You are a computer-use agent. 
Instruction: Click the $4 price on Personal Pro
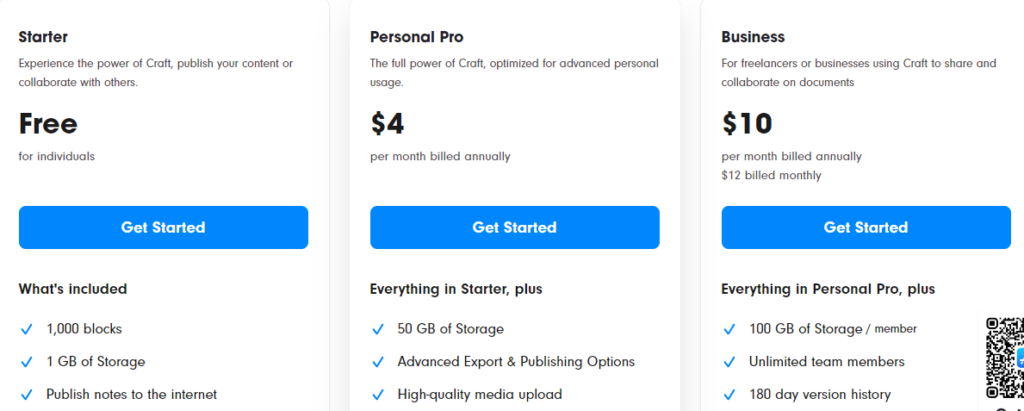387,123
